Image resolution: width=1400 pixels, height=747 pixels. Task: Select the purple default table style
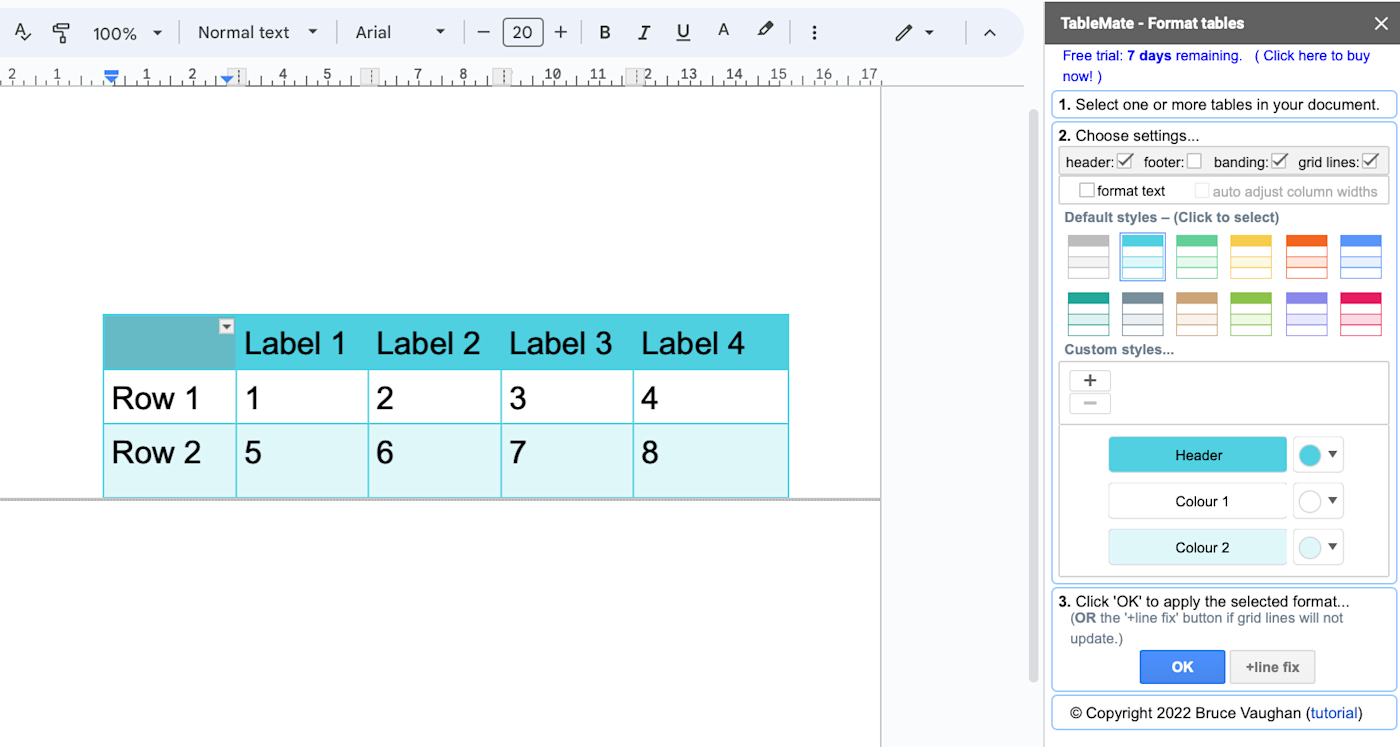click(x=1306, y=314)
